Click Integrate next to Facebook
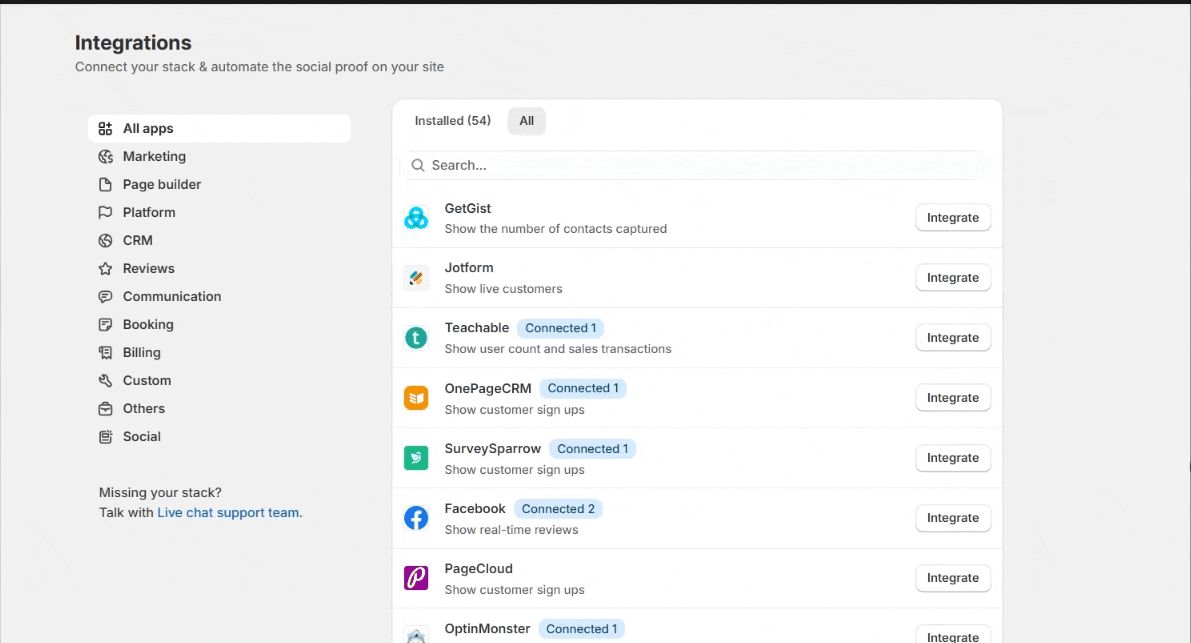The height and width of the screenshot is (643, 1191). tap(952, 518)
